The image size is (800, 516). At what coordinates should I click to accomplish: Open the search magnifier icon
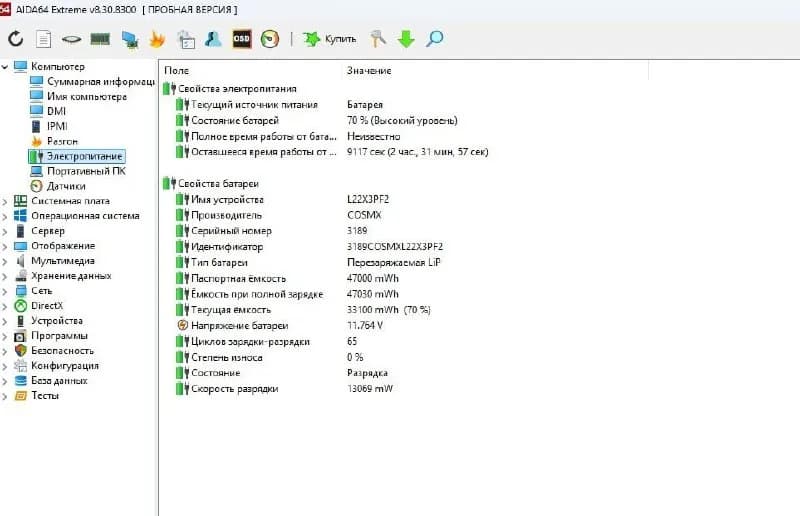(x=434, y=39)
